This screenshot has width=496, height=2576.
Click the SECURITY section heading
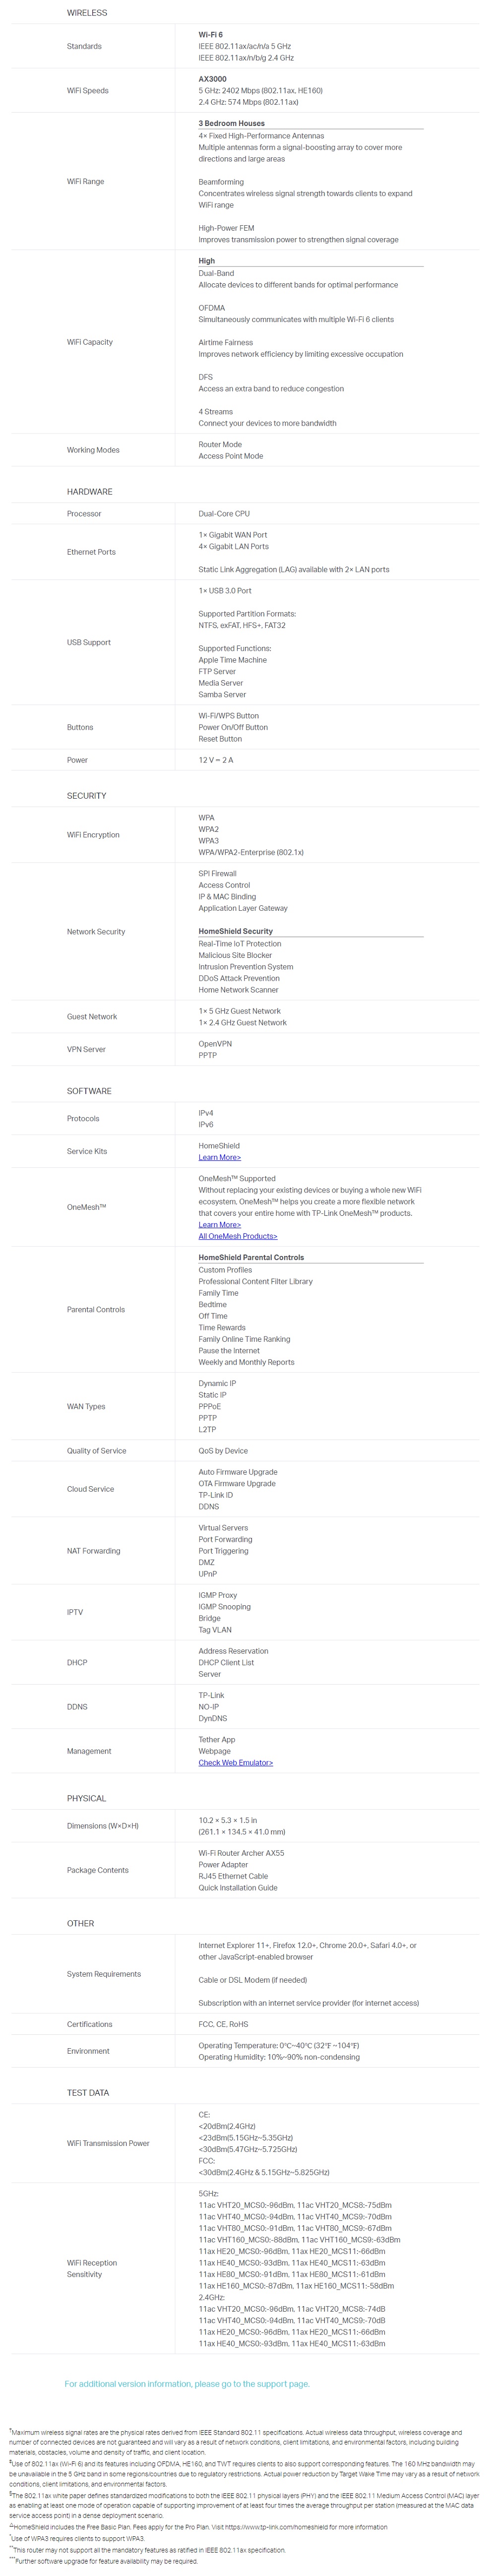(x=86, y=796)
